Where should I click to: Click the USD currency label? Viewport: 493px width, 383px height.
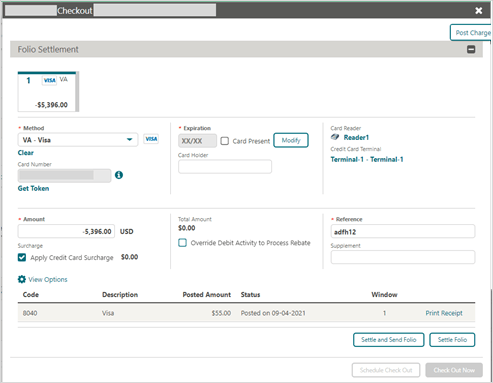[x=127, y=231]
